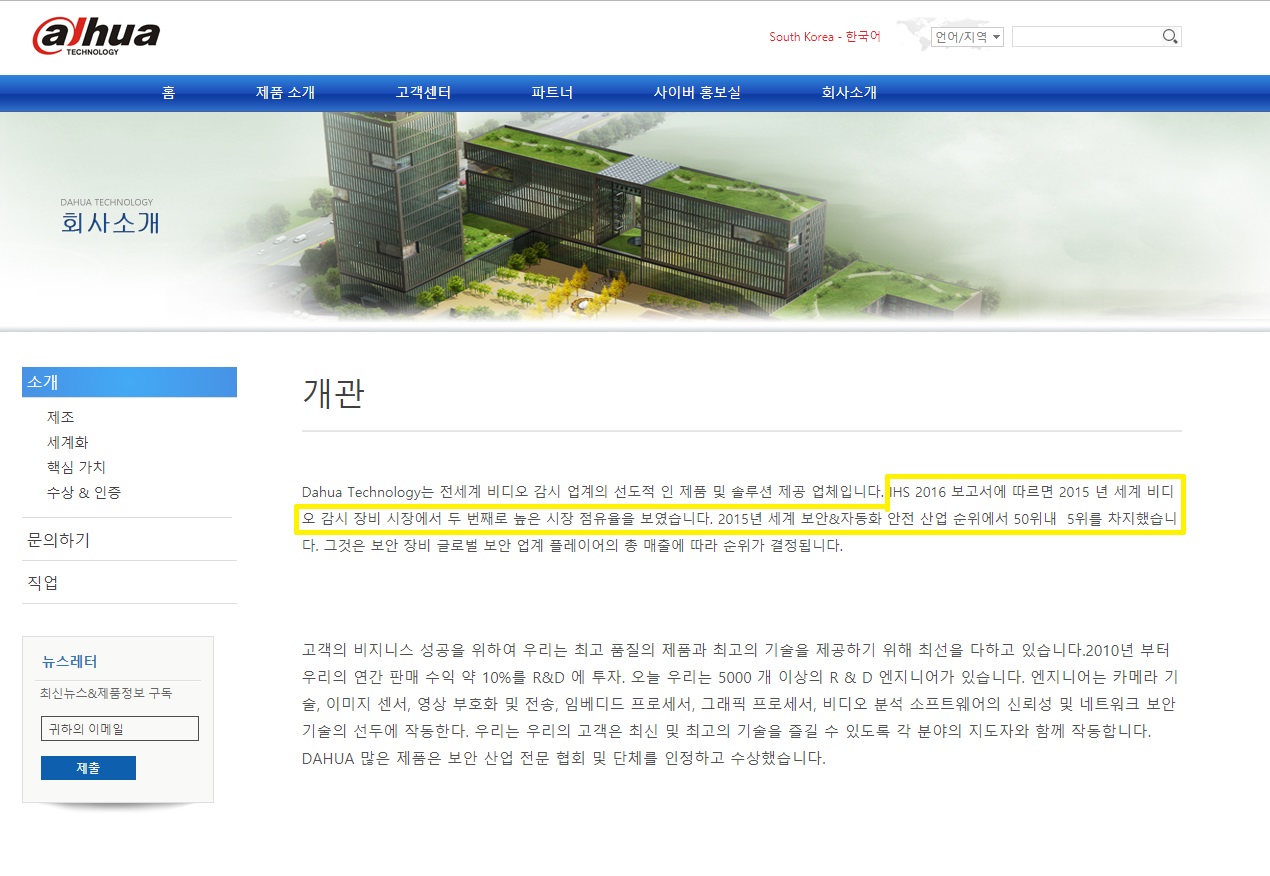Open the 홈 menu item

pos(168,93)
